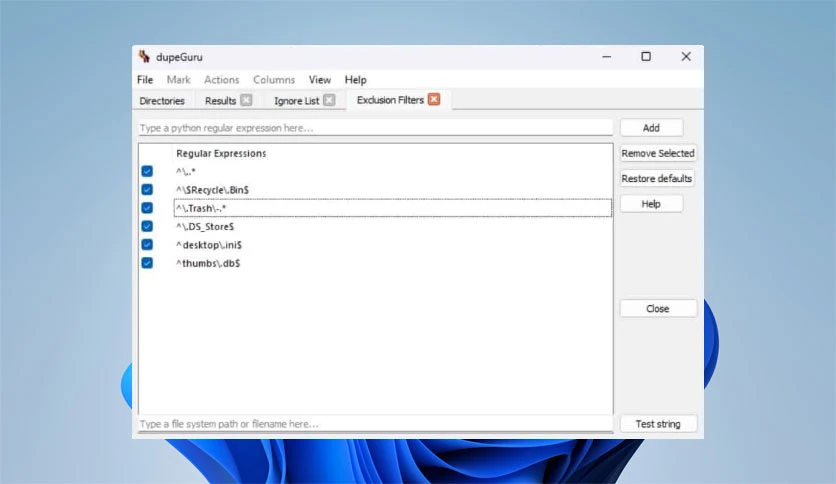Click the Help button beside the list

[x=651, y=204]
